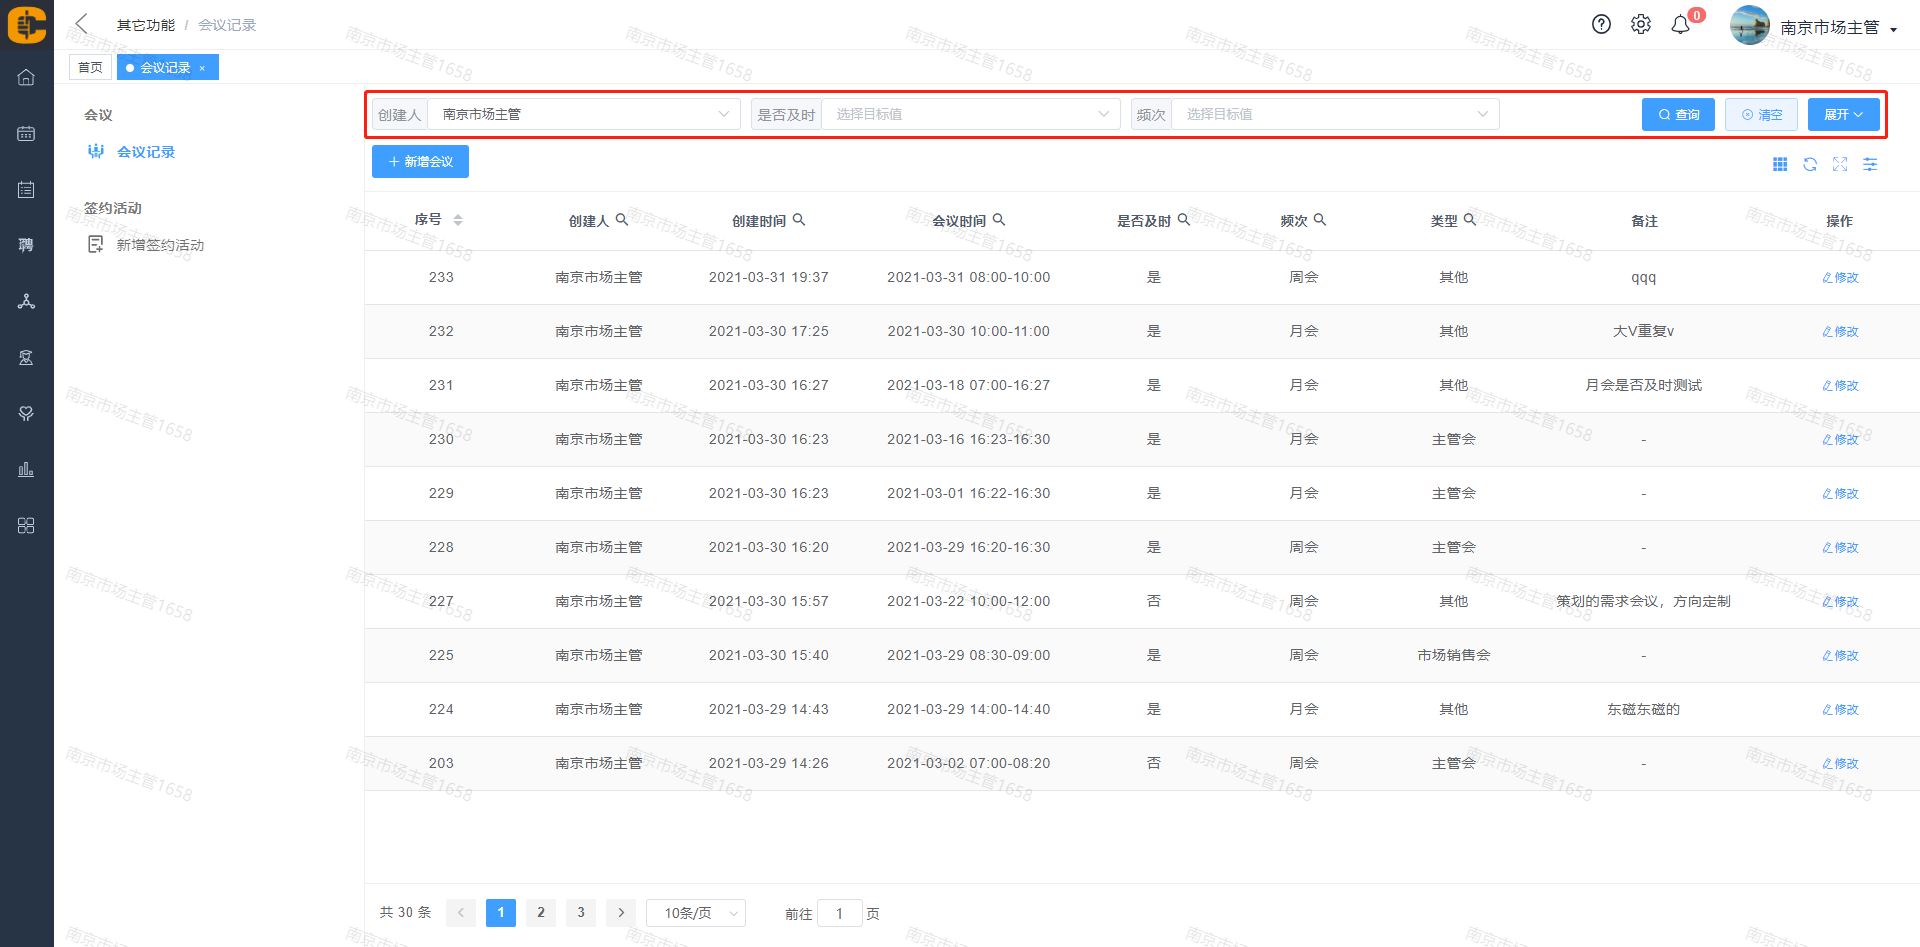Open column settings sliders icon

tap(1869, 164)
